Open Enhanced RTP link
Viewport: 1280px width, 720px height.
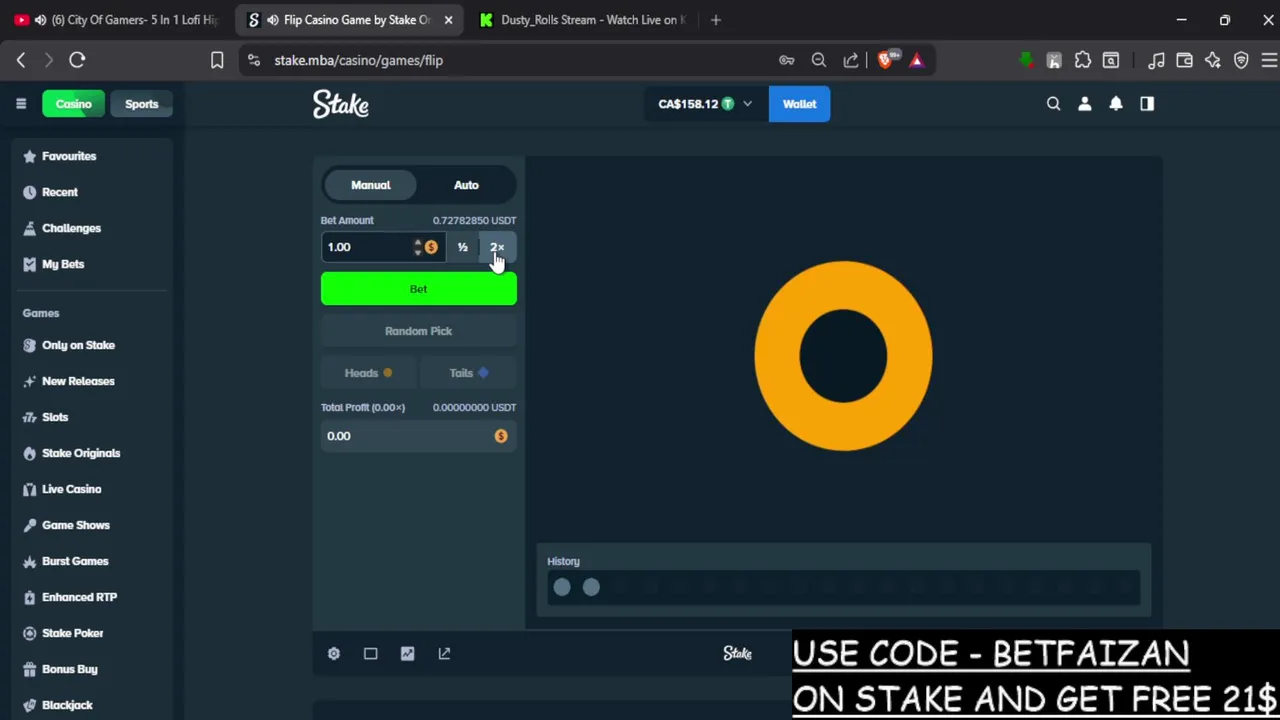[x=79, y=597]
